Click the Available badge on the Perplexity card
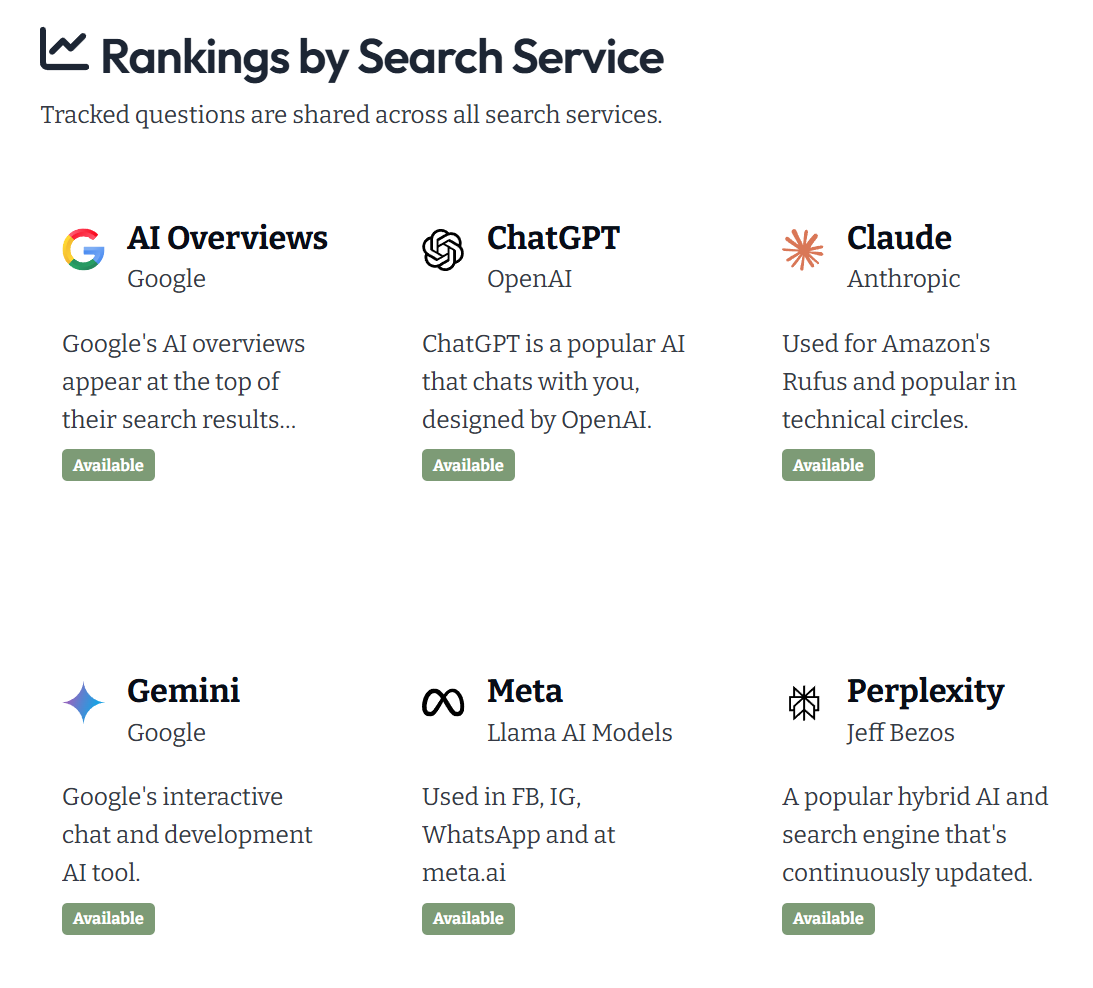This screenshot has height=988, width=1093. click(x=828, y=918)
